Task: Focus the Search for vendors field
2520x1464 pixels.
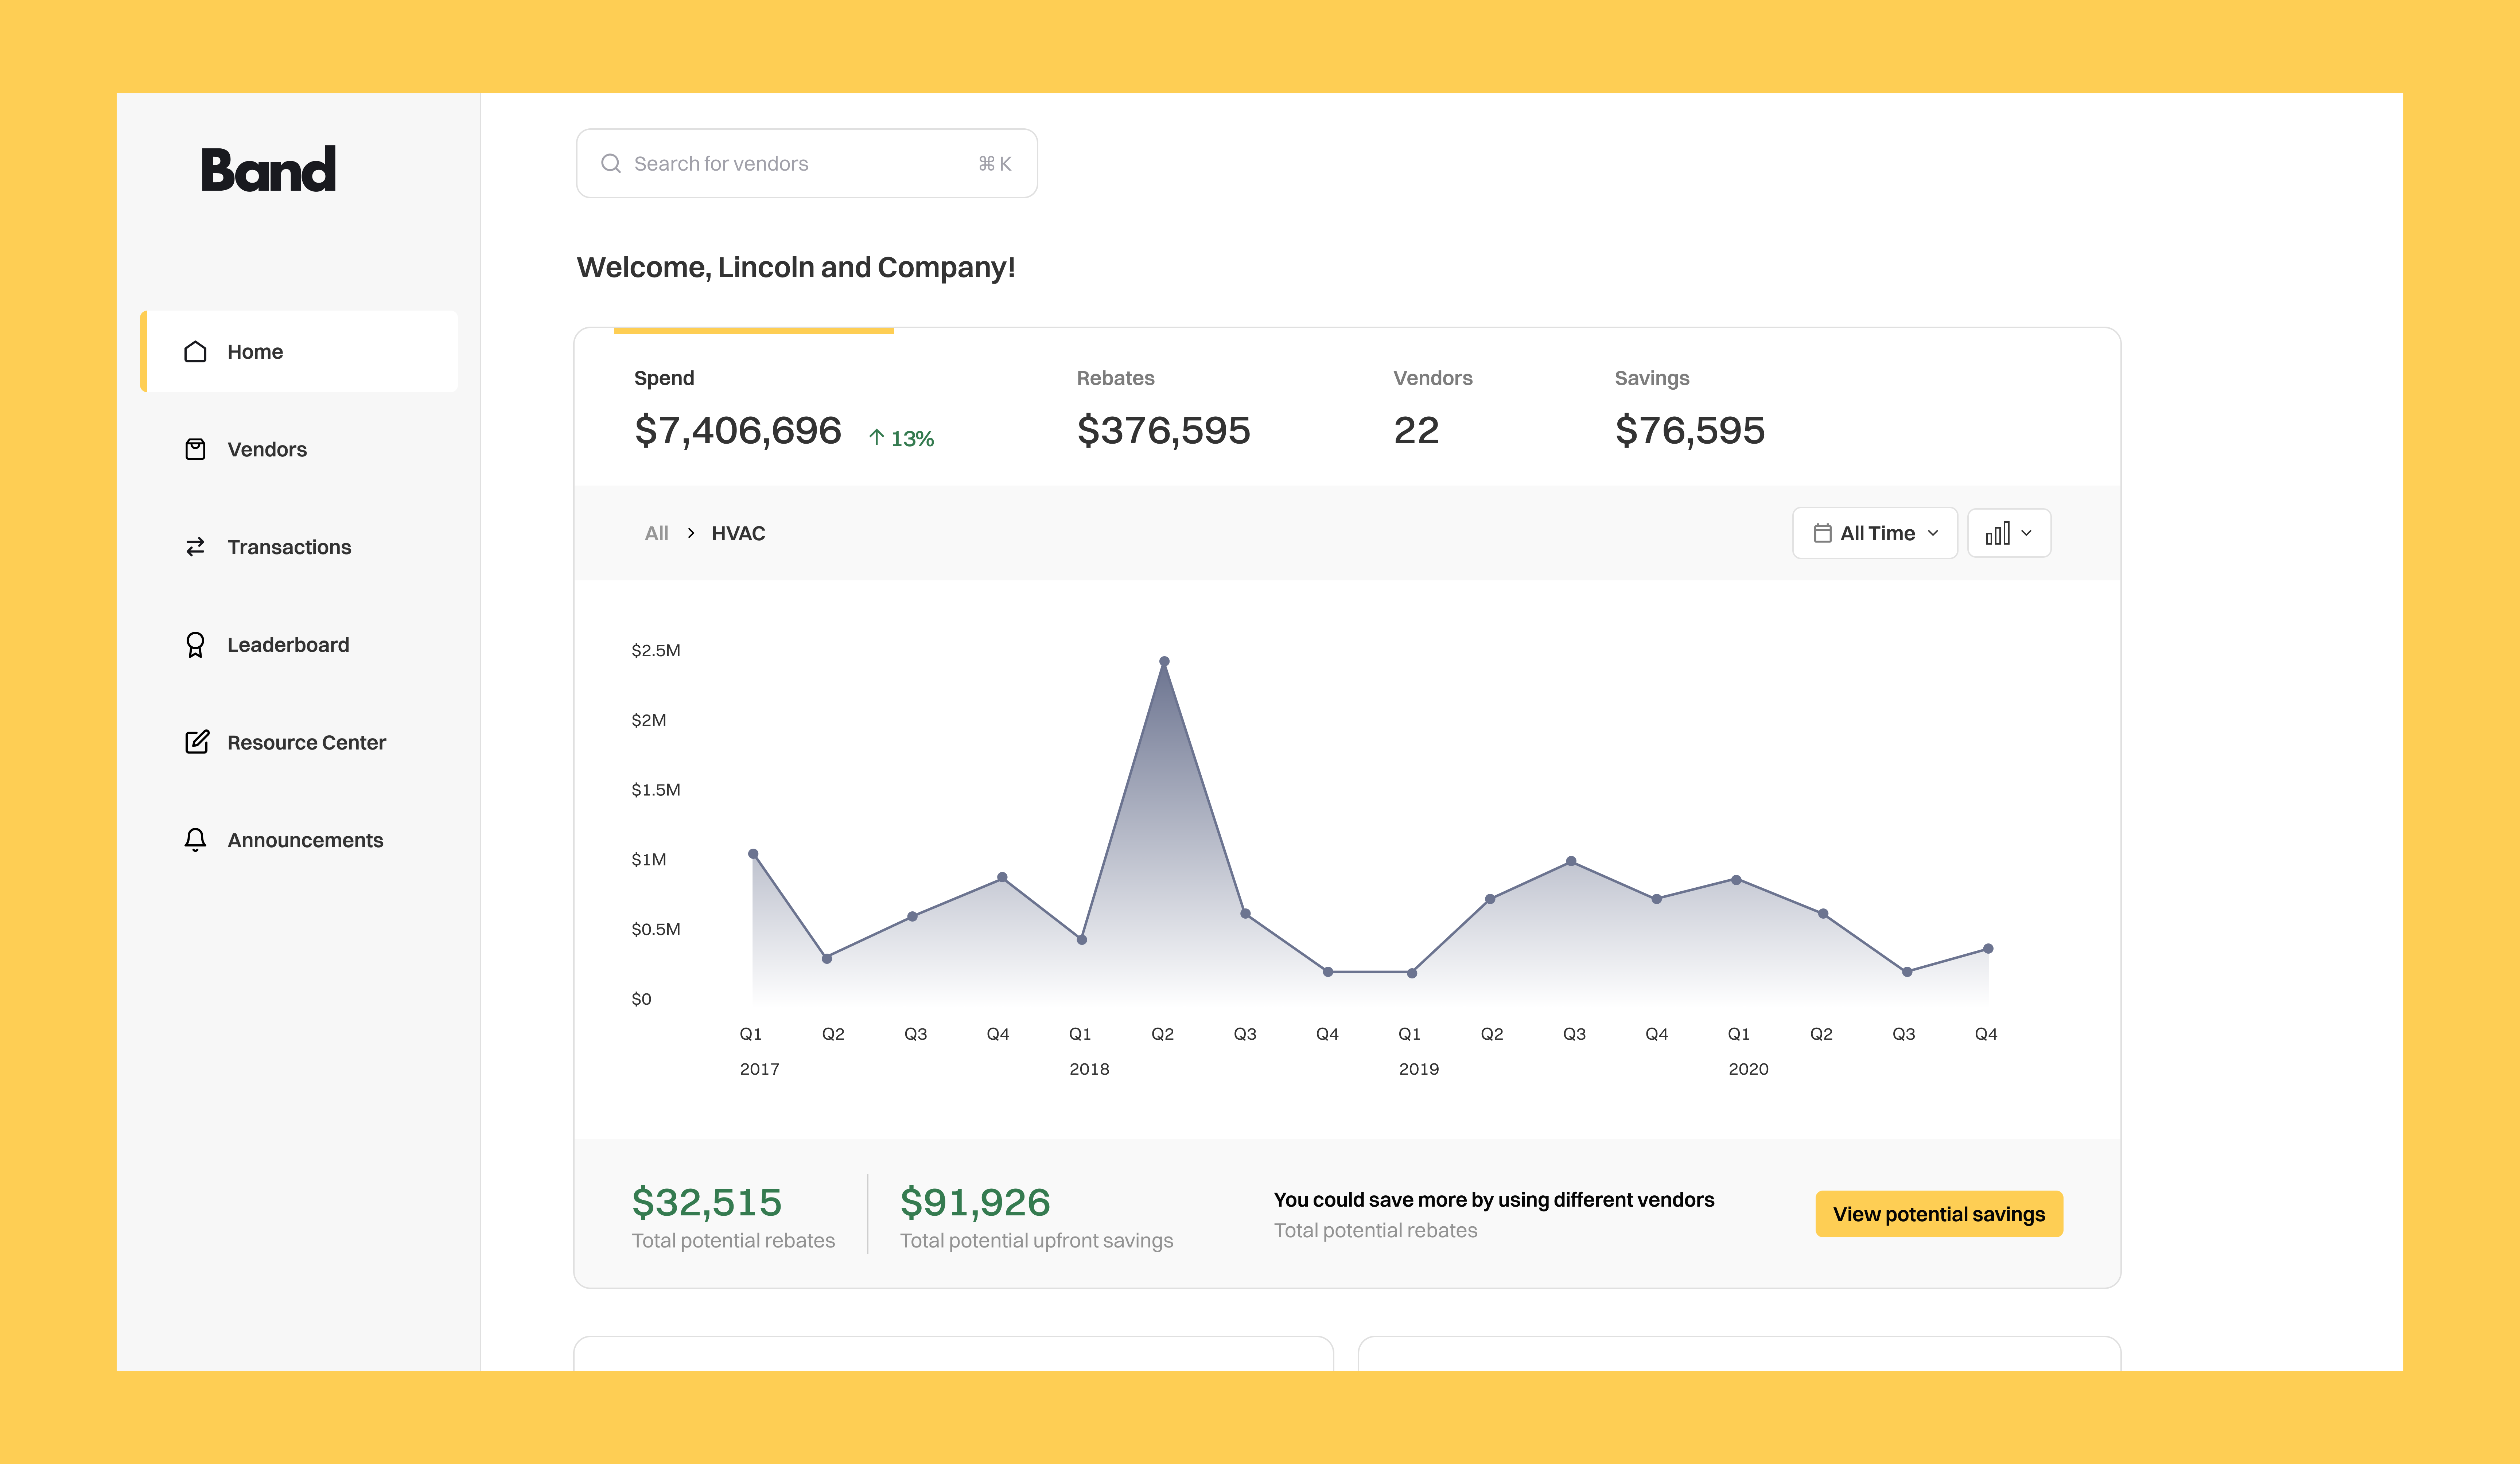Action: pyautogui.click(x=790, y=163)
